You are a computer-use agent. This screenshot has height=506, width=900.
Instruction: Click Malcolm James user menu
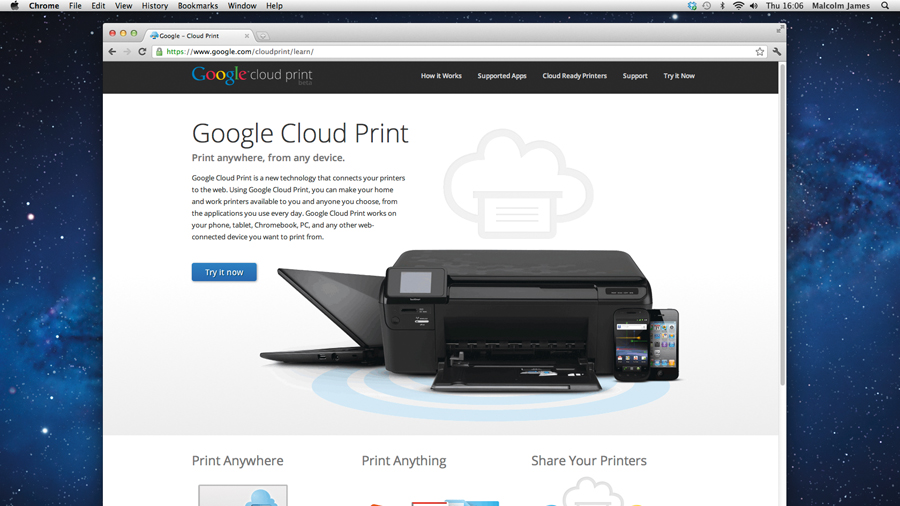[841, 6]
